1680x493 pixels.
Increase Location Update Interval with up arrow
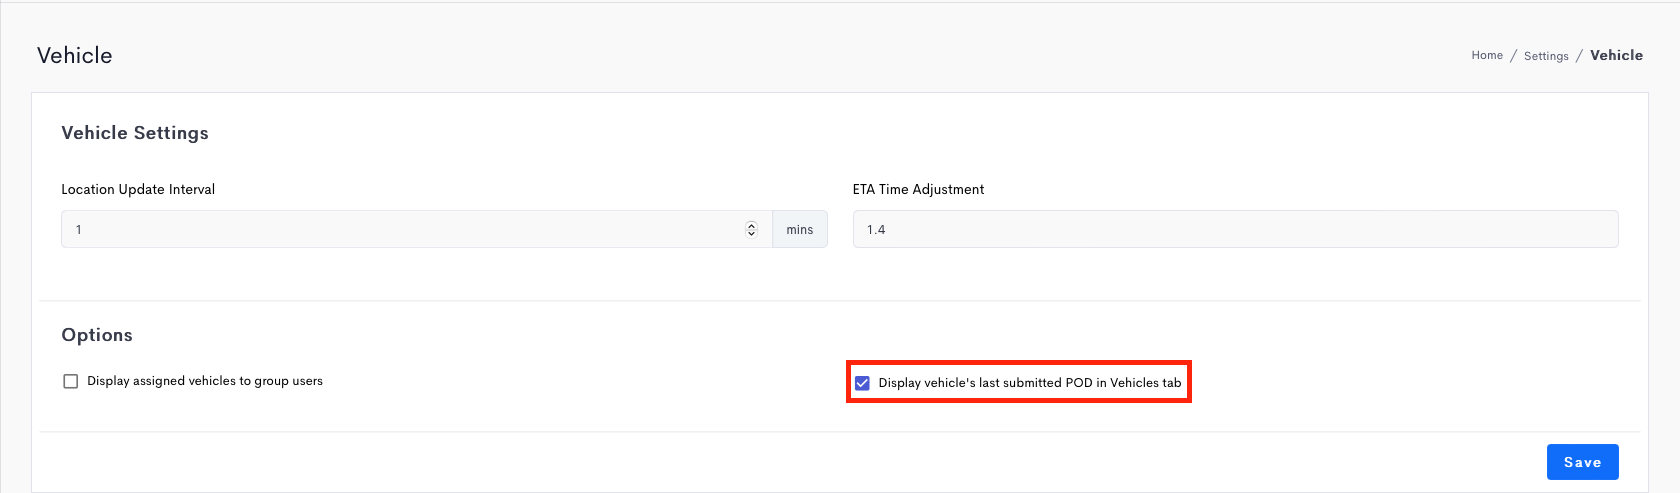(x=751, y=225)
